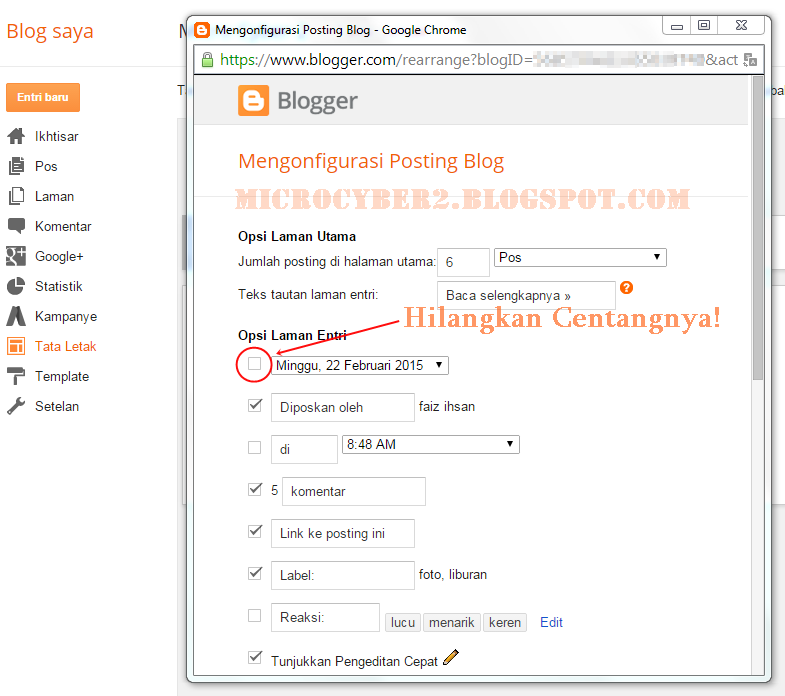Uncheck the Link ke posting ini checkbox
Viewport: 785px width, 696px height.
[x=255, y=531]
